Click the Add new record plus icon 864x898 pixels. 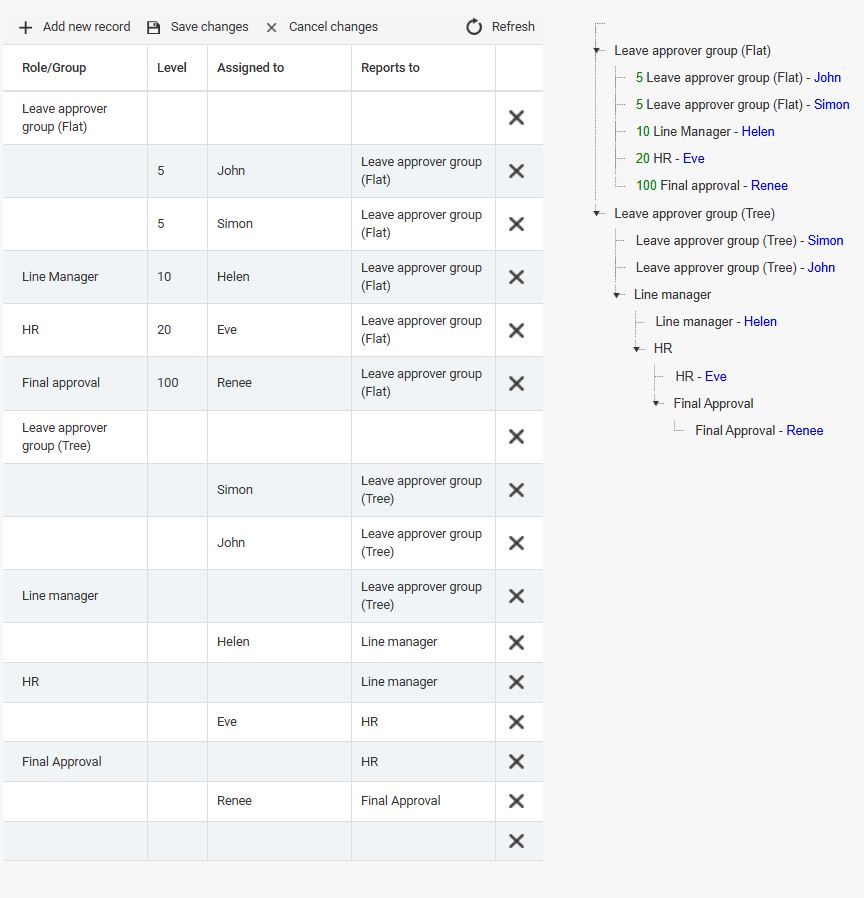[25, 27]
